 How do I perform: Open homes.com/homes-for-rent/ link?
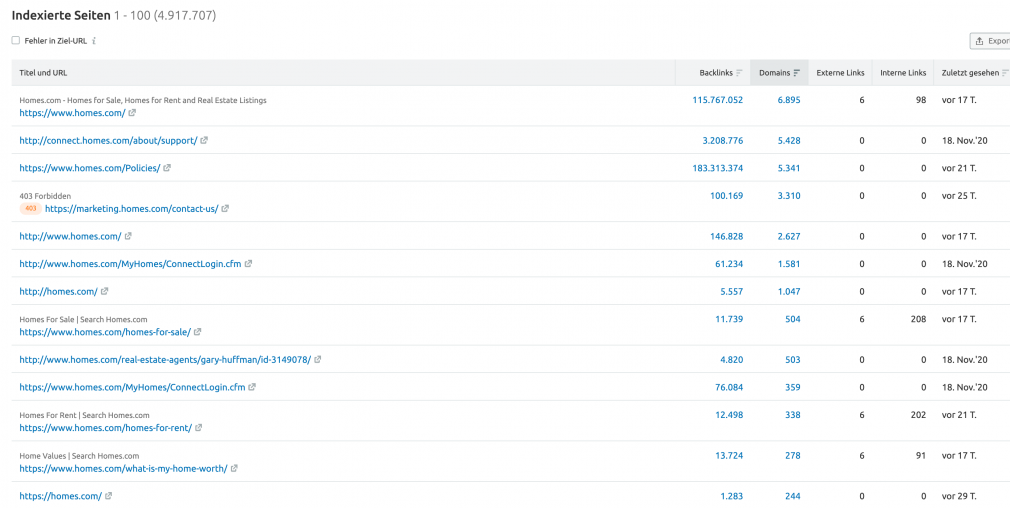click(x=106, y=428)
